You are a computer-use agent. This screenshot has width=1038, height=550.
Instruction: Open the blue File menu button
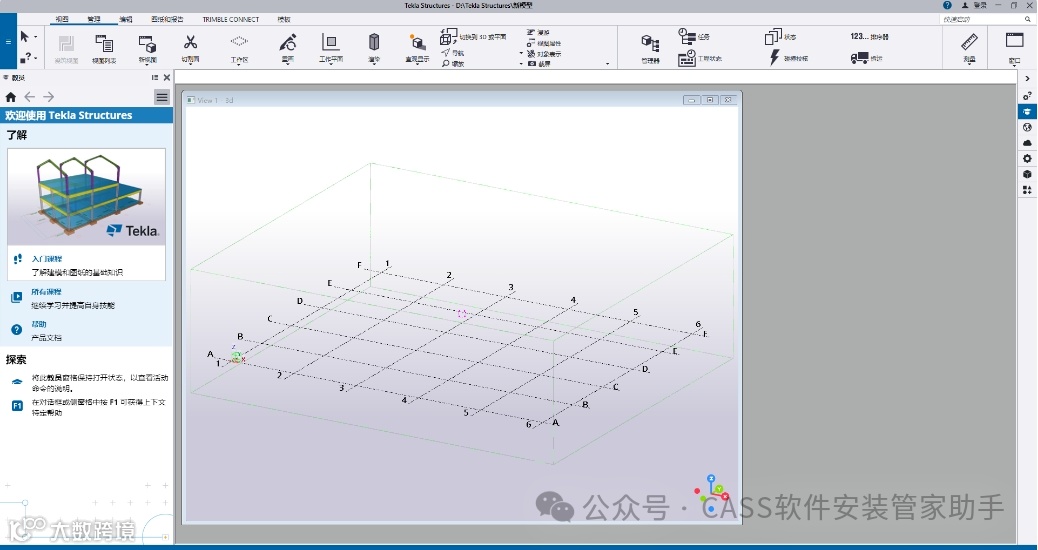(8, 41)
